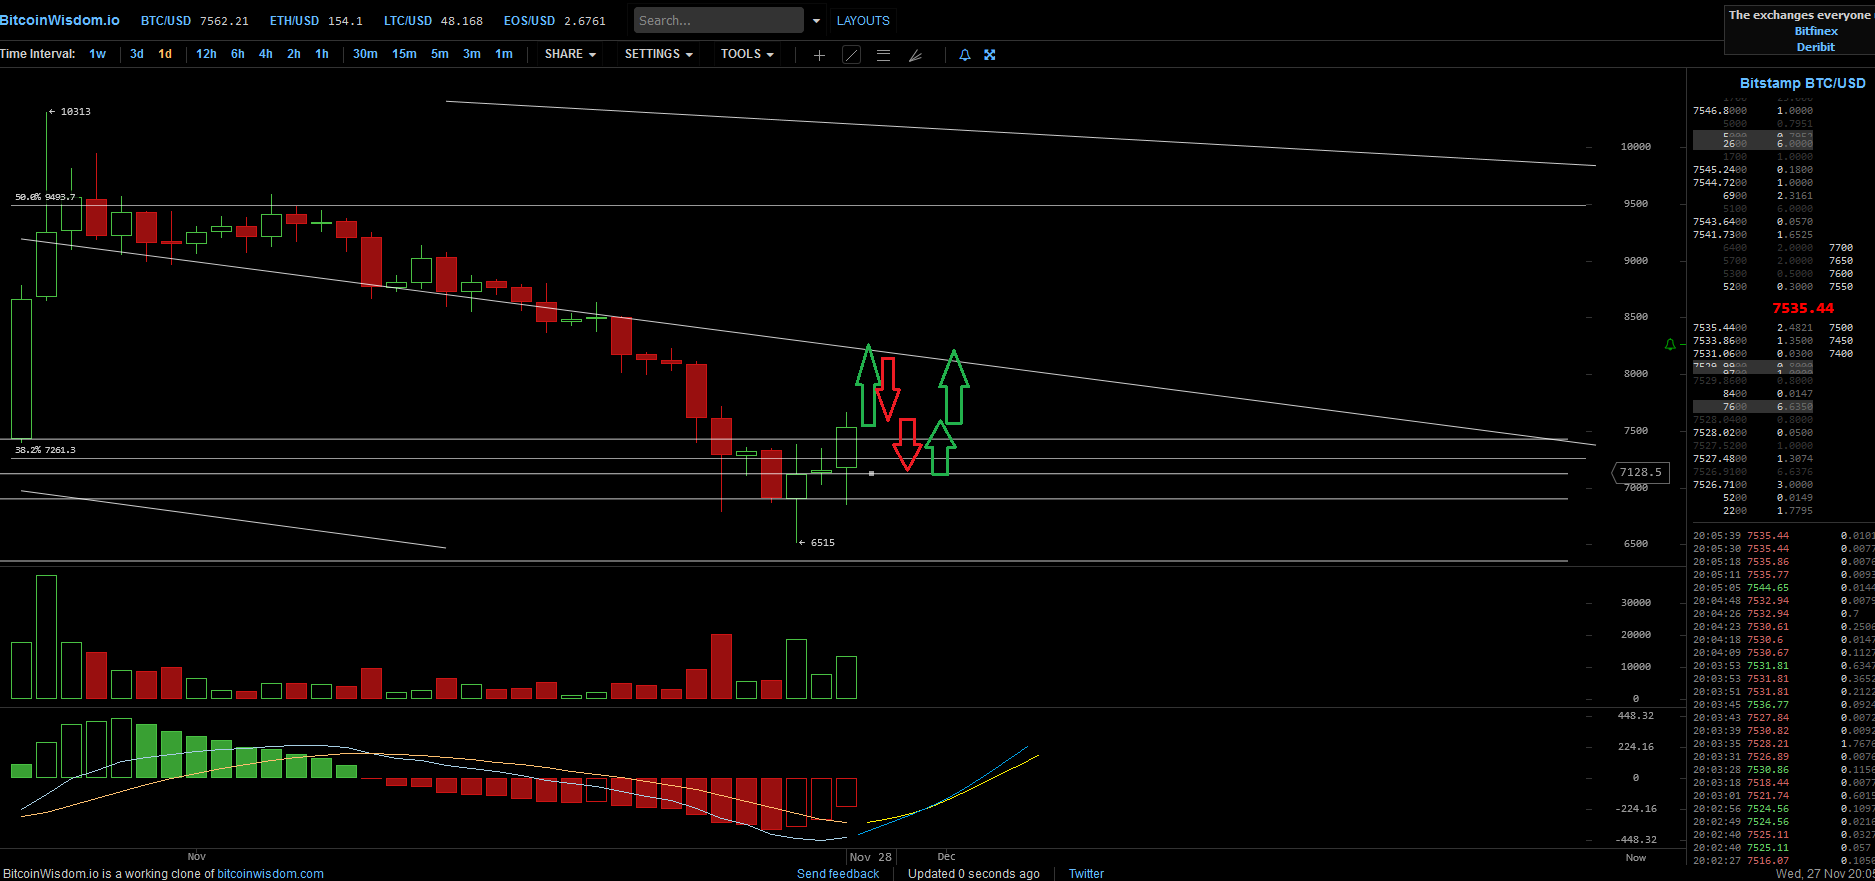Click into the Search input field
1875x881 pixels.
pos(718,20)
